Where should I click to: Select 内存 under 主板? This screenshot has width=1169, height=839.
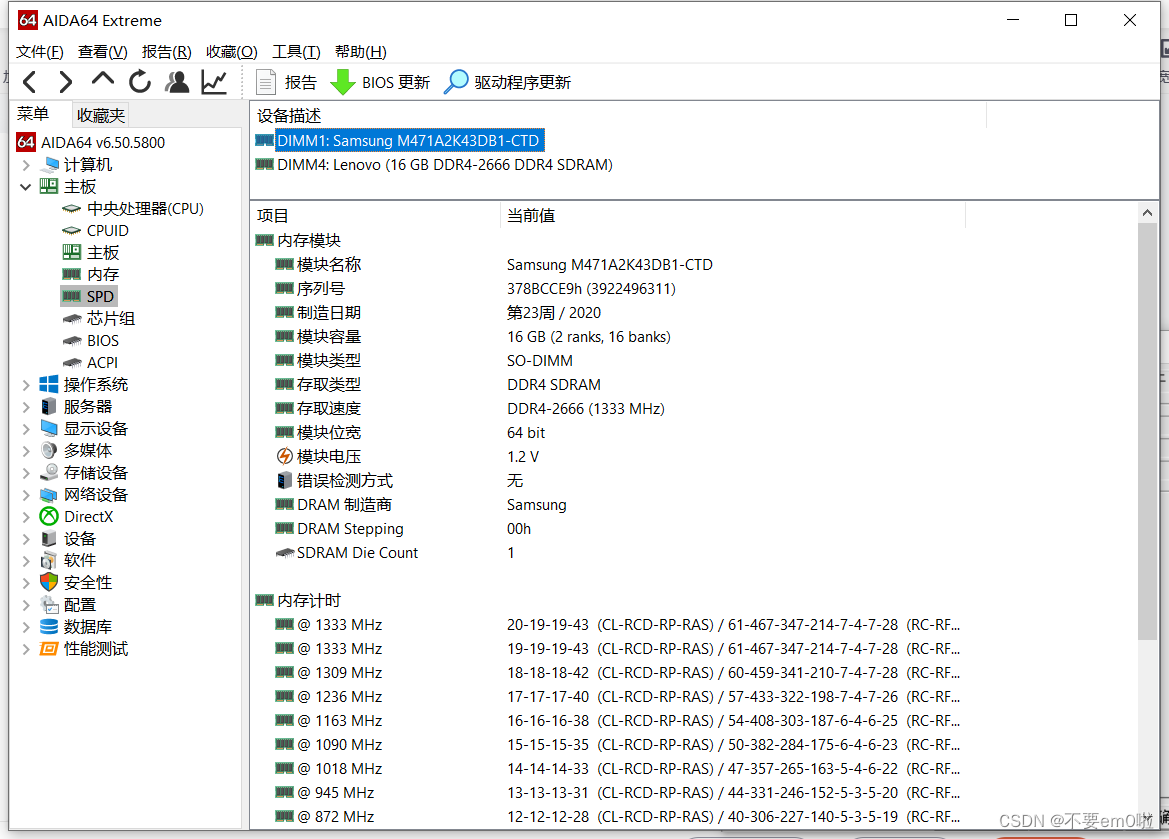click(x=103, y=274)
